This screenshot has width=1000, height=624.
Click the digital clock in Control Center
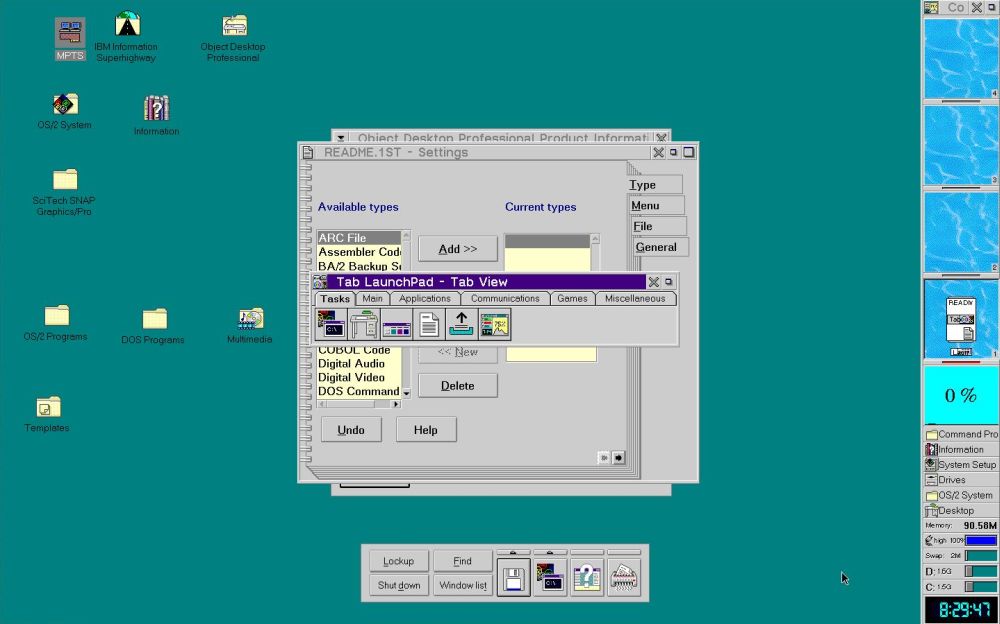pos(962,609)
